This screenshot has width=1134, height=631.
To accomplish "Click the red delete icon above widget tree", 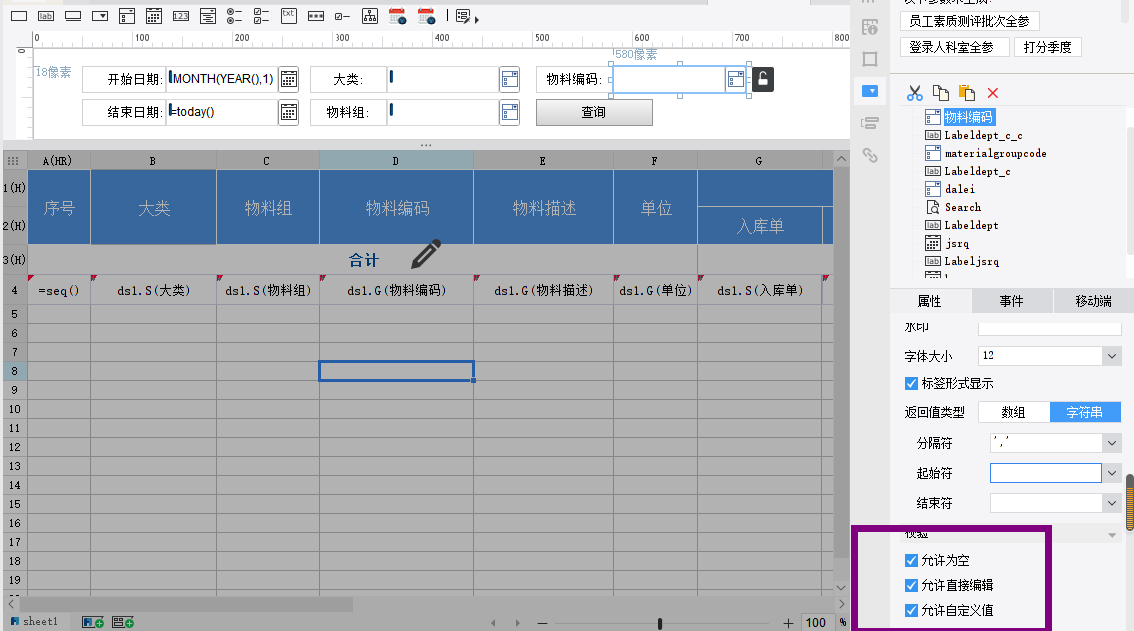I will coord(993,93).
